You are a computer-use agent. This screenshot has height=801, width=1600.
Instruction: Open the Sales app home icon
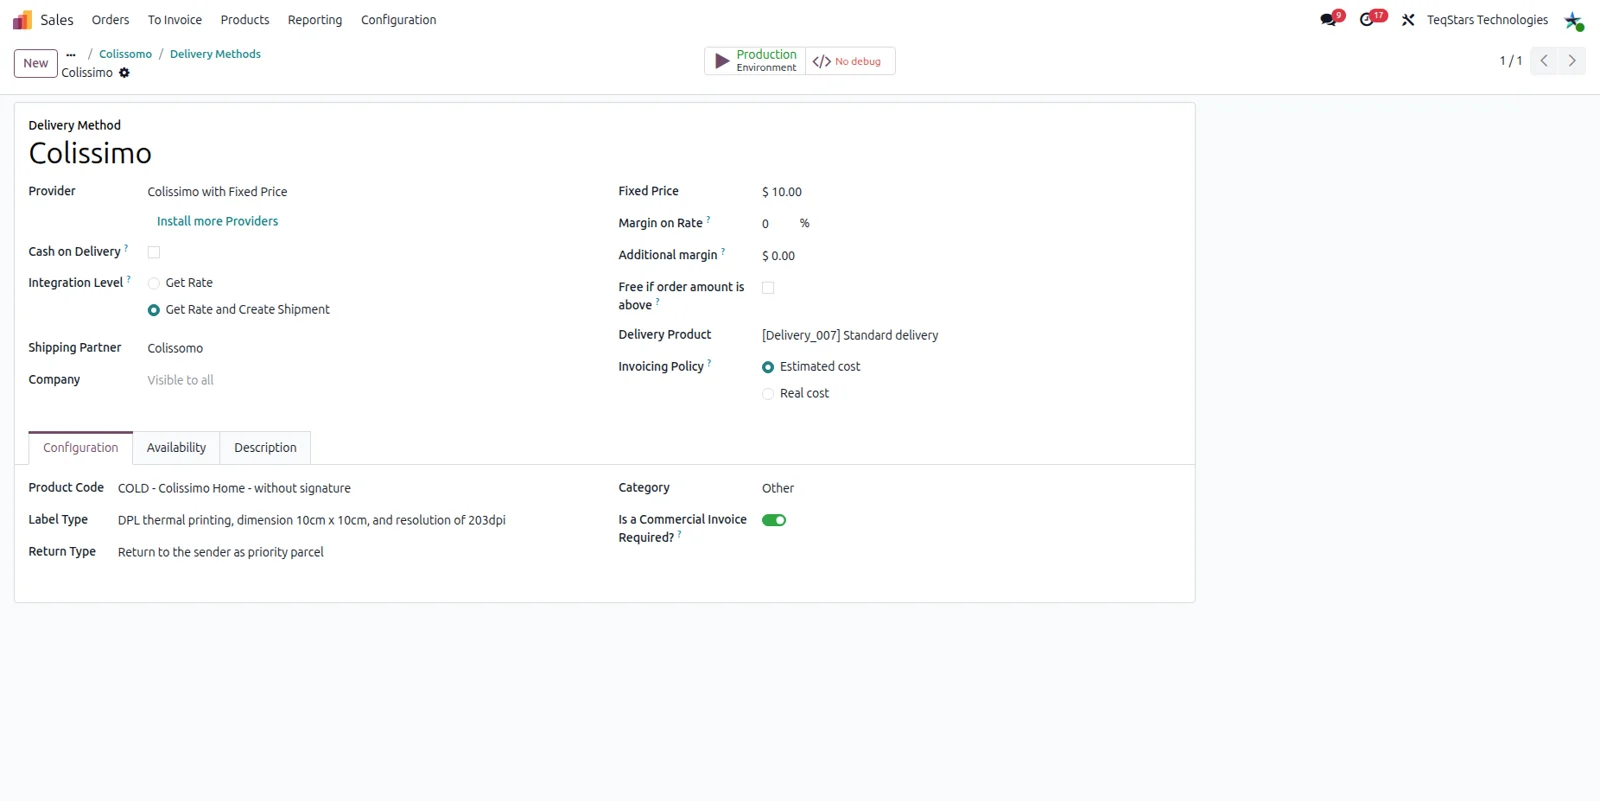(x=22, y=20)
